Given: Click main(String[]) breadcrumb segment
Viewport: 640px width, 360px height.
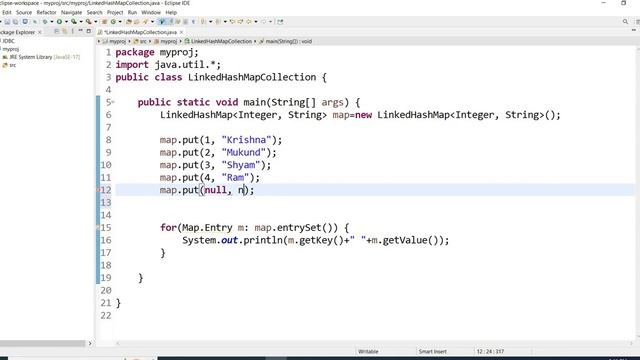Looking at the screenshot, I should [285, 41].
